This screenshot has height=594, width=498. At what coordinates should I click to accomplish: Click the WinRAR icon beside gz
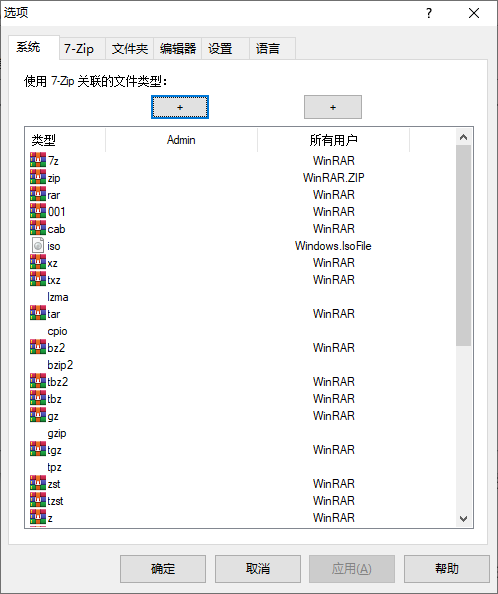pos(38,416)
